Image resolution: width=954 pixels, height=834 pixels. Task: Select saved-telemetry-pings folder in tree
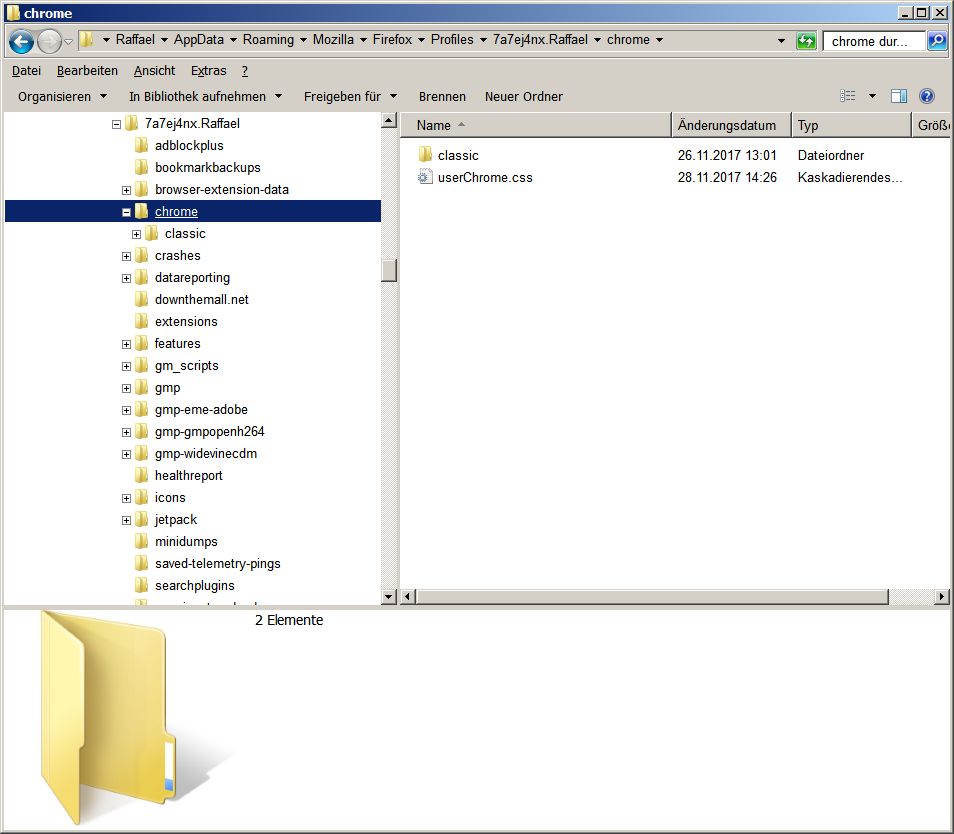pyautogui.click(x=217, y=563)
